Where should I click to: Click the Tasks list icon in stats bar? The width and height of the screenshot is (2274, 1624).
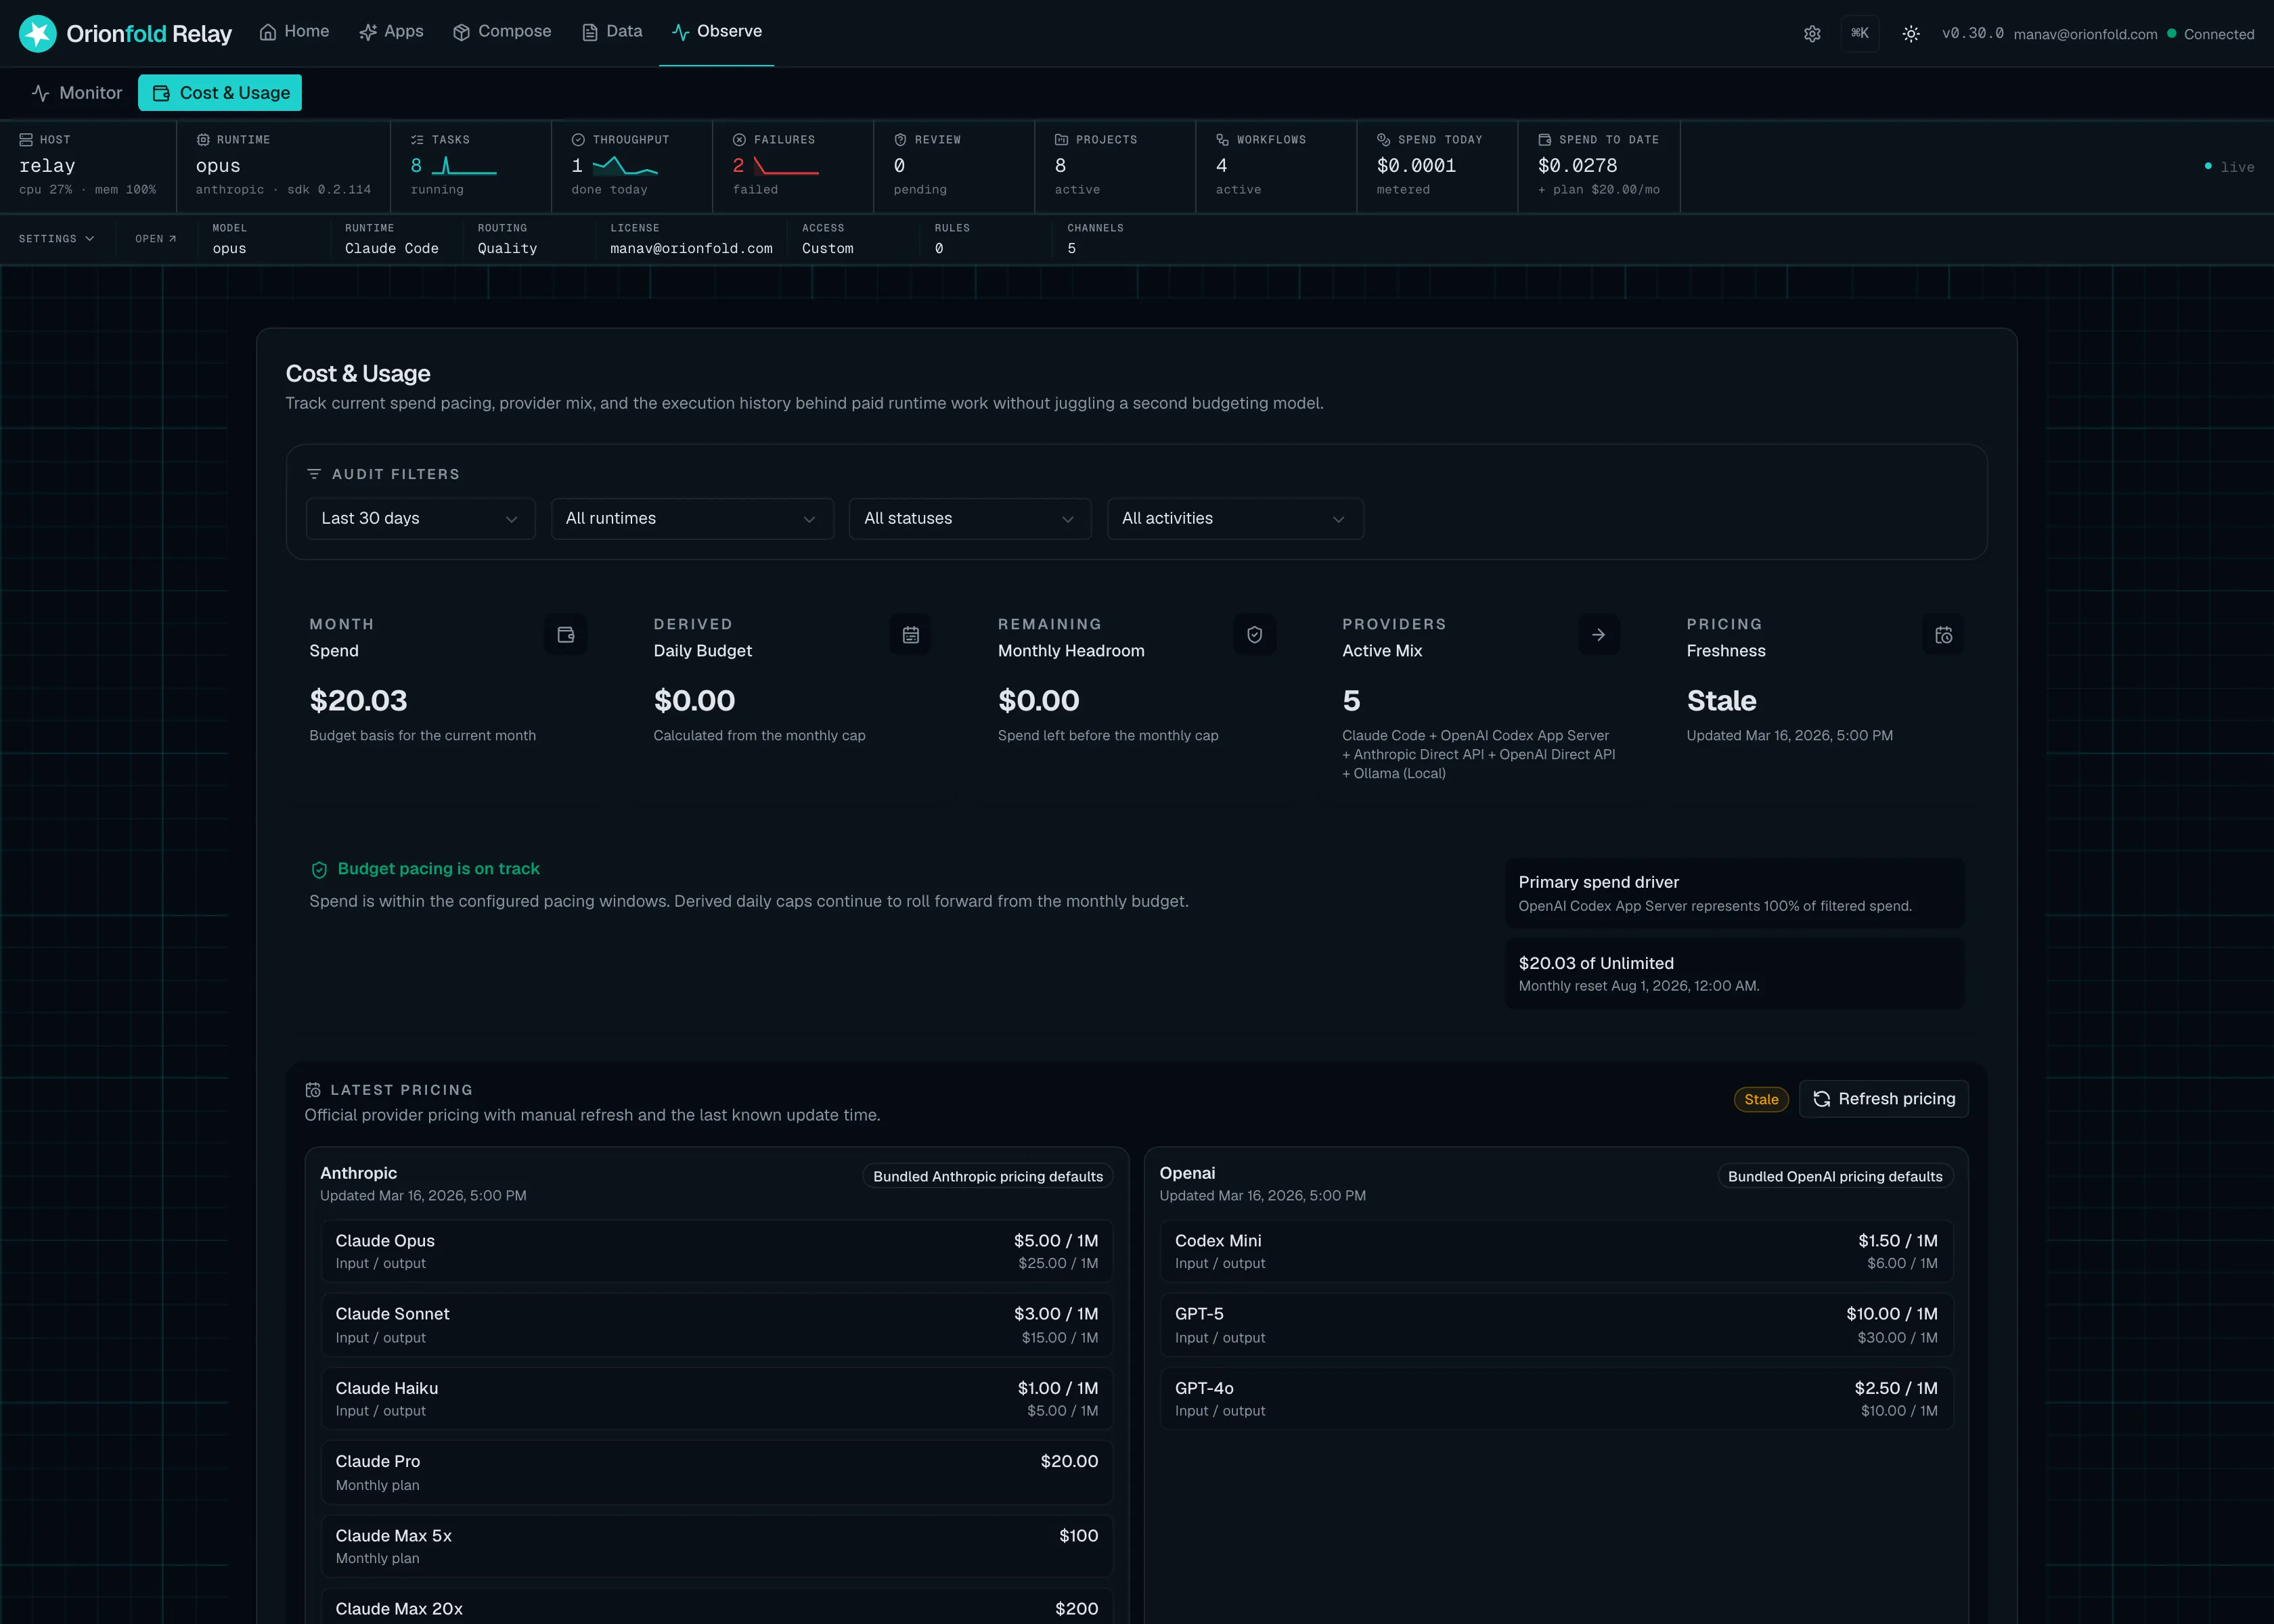(417, 140)
